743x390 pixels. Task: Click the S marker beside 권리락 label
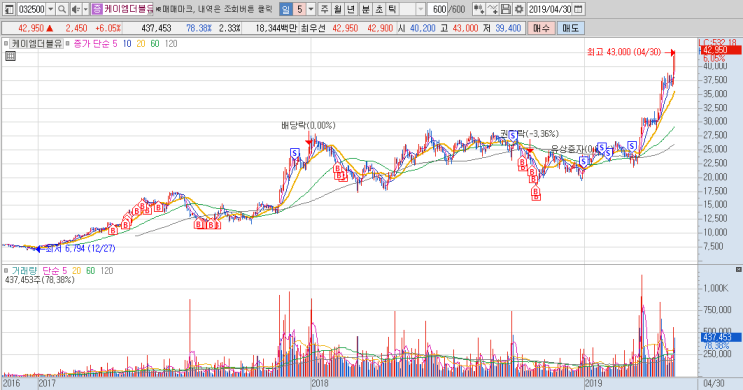(x=513, y=136)
